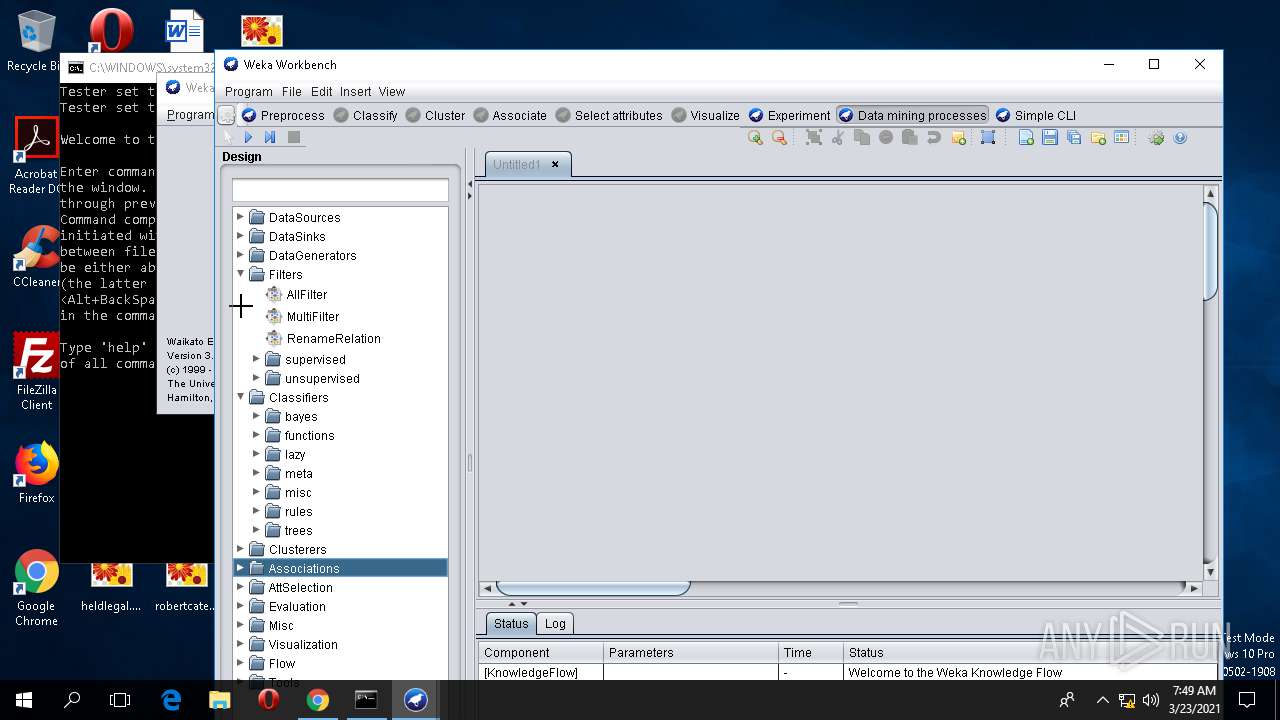Click the run flow sequentially icon
This screenshot has width=1280, height=720.
point(270,137)
